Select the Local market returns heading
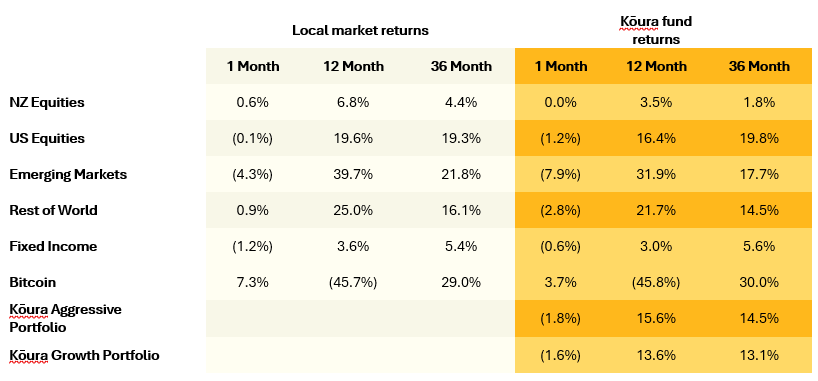This screenshot has width=818, height=381. pyautogui.click(x=360, y=30)
